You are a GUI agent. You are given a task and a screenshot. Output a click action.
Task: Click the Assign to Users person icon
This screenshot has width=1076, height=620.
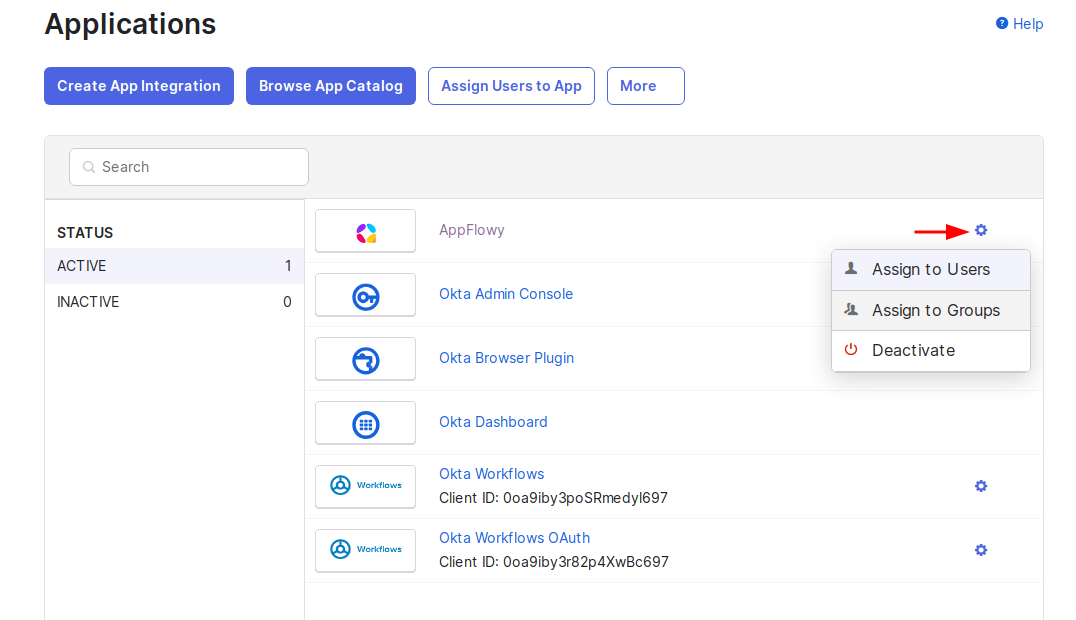point(851,268)
